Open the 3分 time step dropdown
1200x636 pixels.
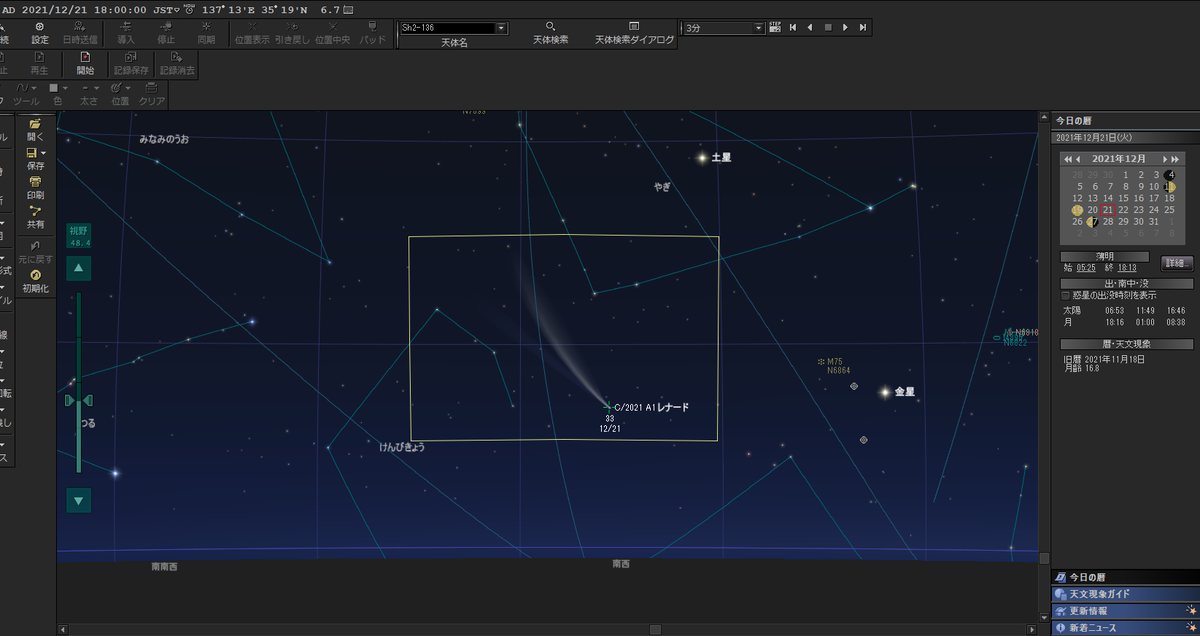pyautogui.click(x=760, y=28)
